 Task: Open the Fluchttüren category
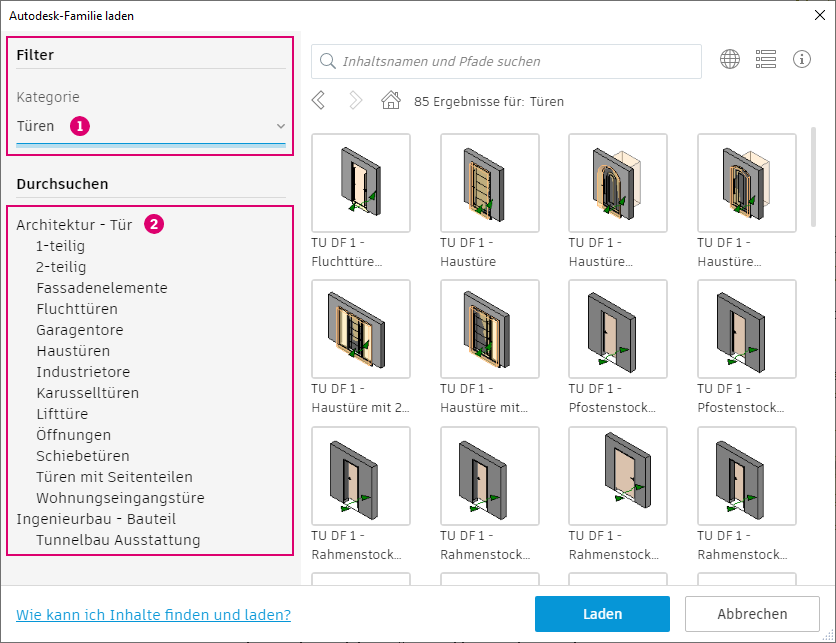point(77,309)
